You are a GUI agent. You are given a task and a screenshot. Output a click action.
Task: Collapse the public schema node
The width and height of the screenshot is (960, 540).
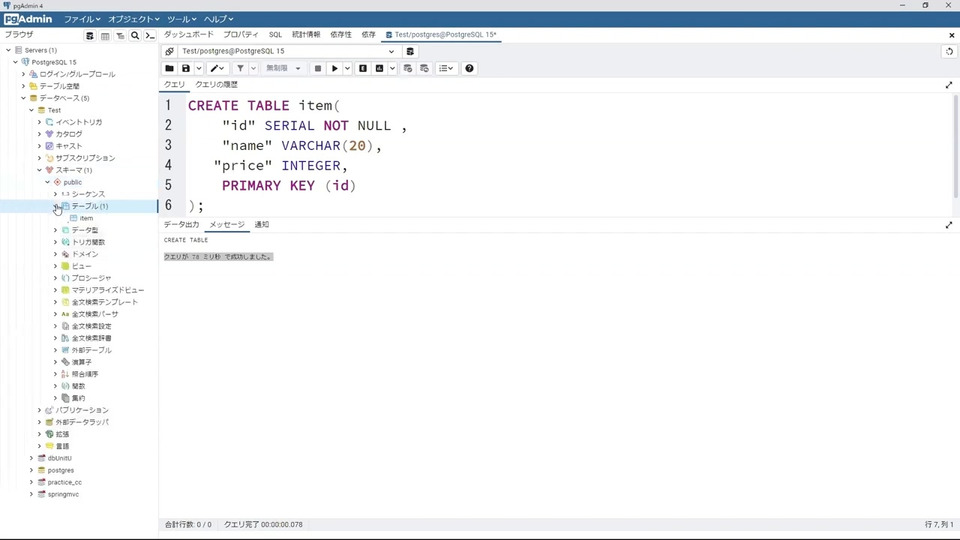48,182
